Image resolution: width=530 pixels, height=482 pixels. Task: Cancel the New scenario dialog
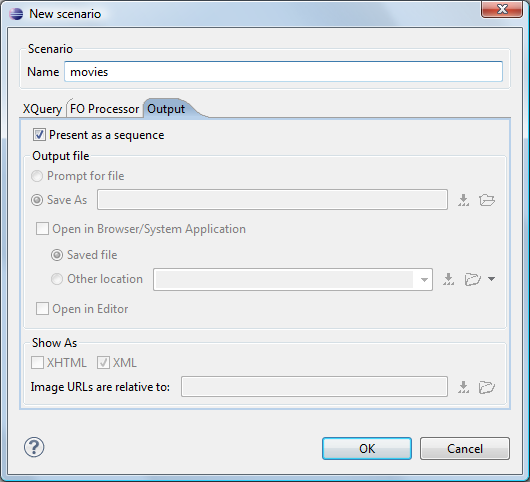point(465,449)
